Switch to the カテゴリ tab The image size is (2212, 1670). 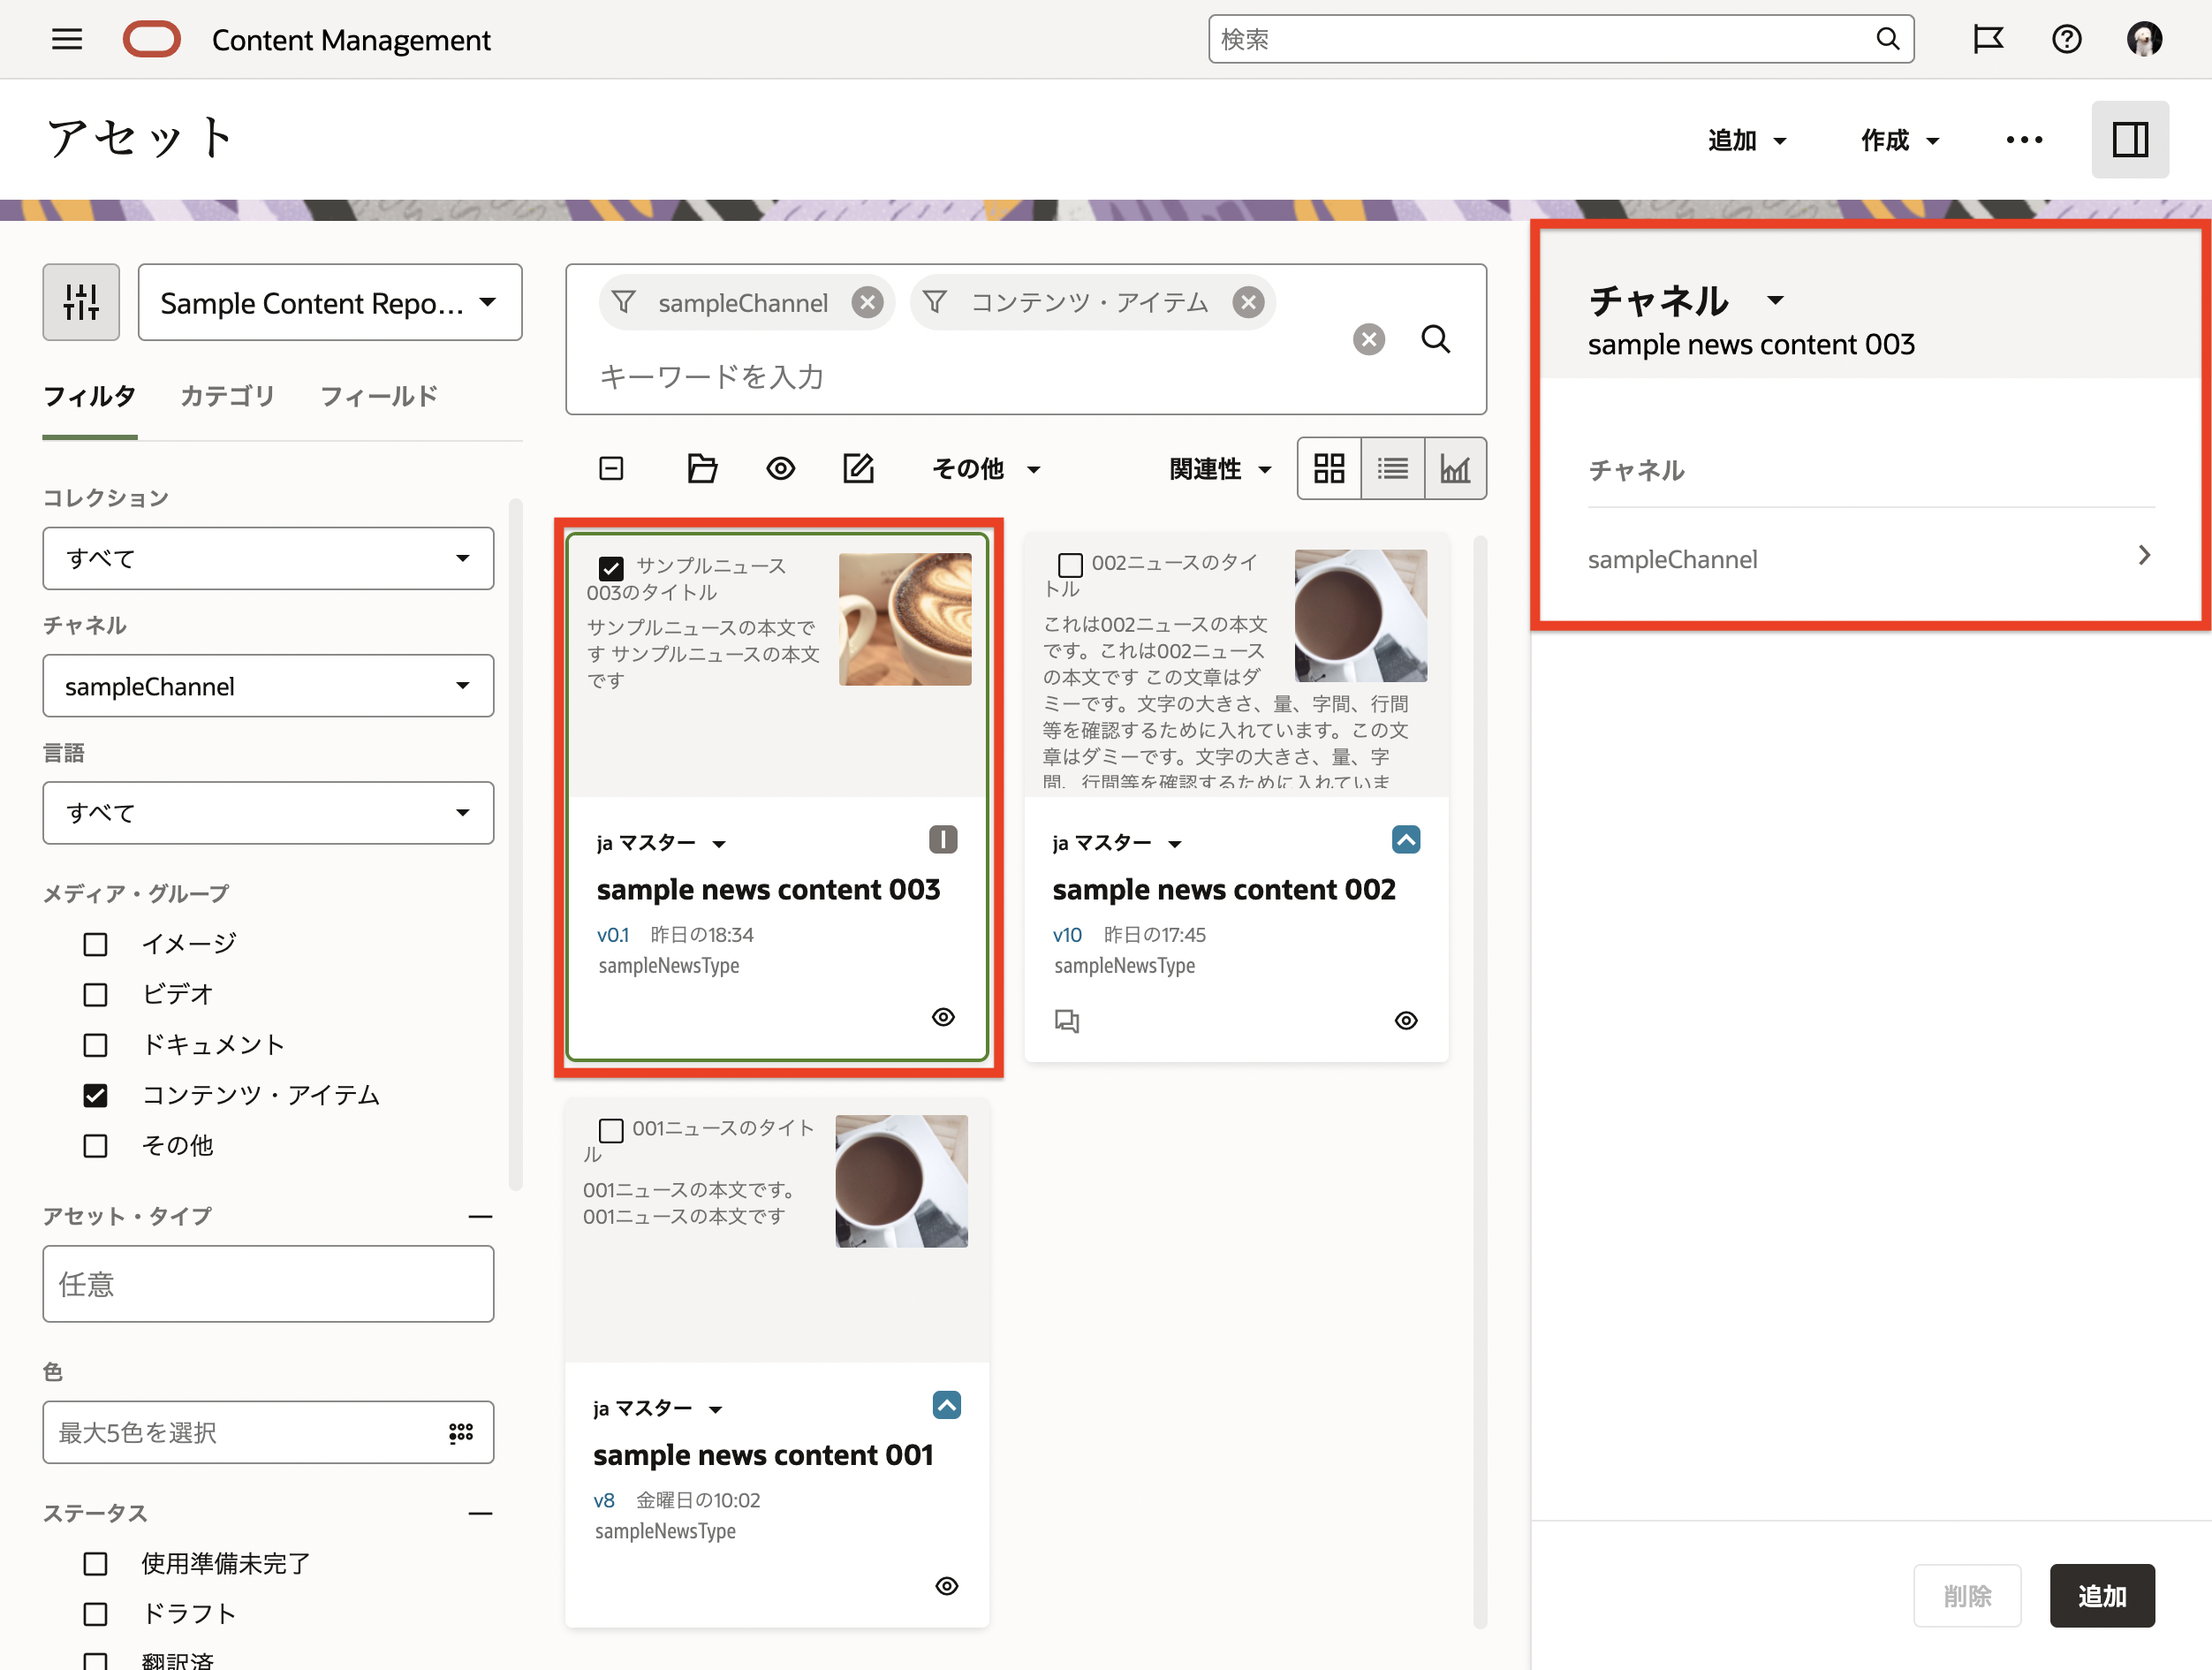tap(227, 396)
